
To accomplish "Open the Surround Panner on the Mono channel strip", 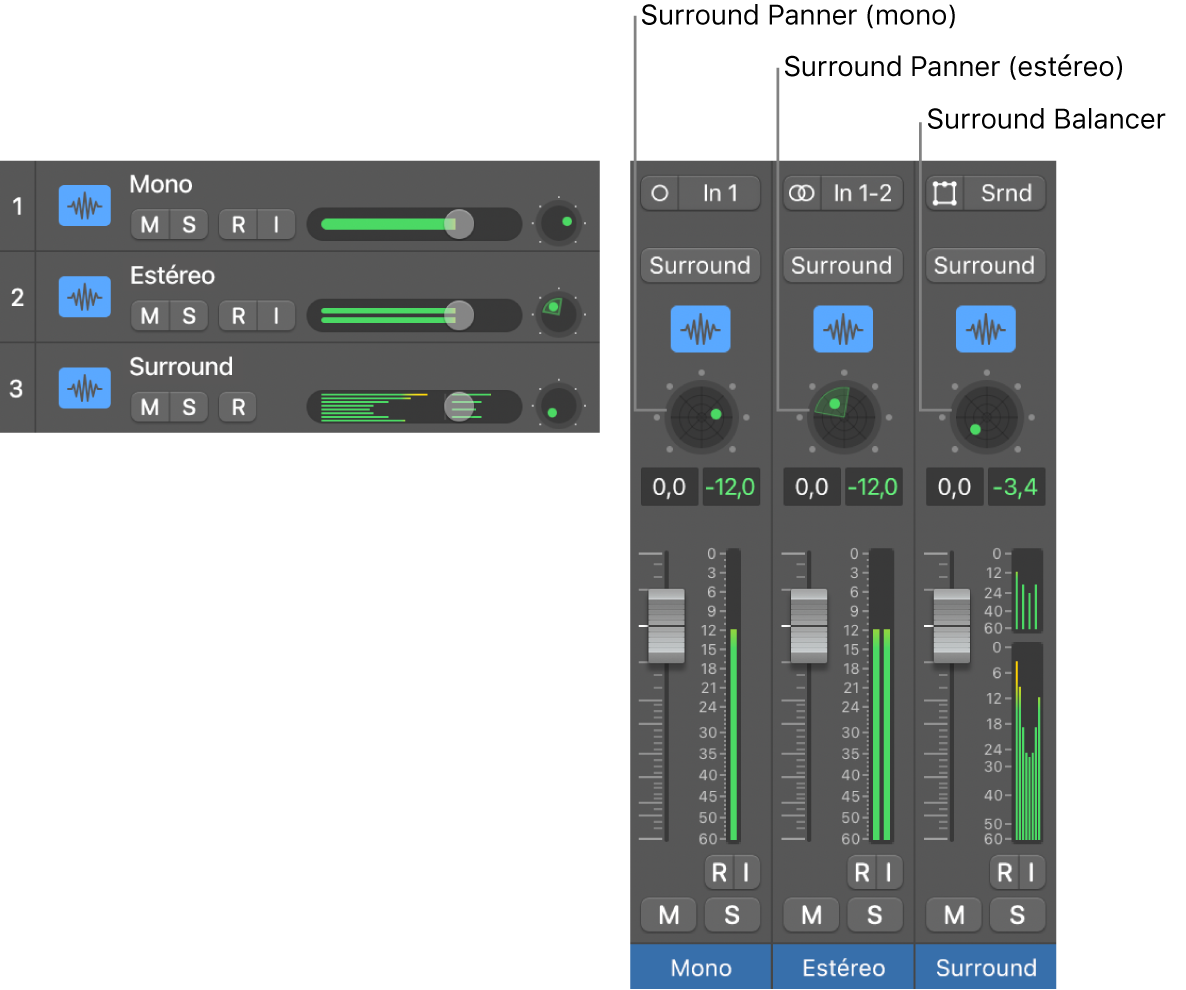I will tap(701, 417).
